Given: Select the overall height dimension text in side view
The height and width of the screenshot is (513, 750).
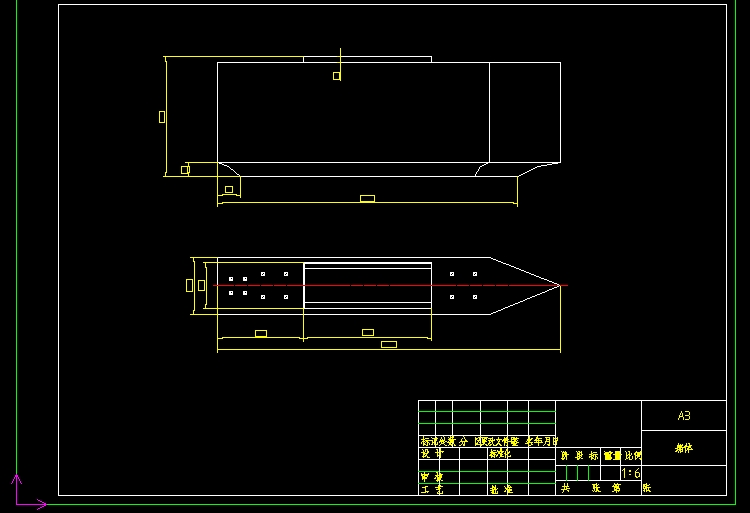Looking at the screenshot, I should coord(162,117).
